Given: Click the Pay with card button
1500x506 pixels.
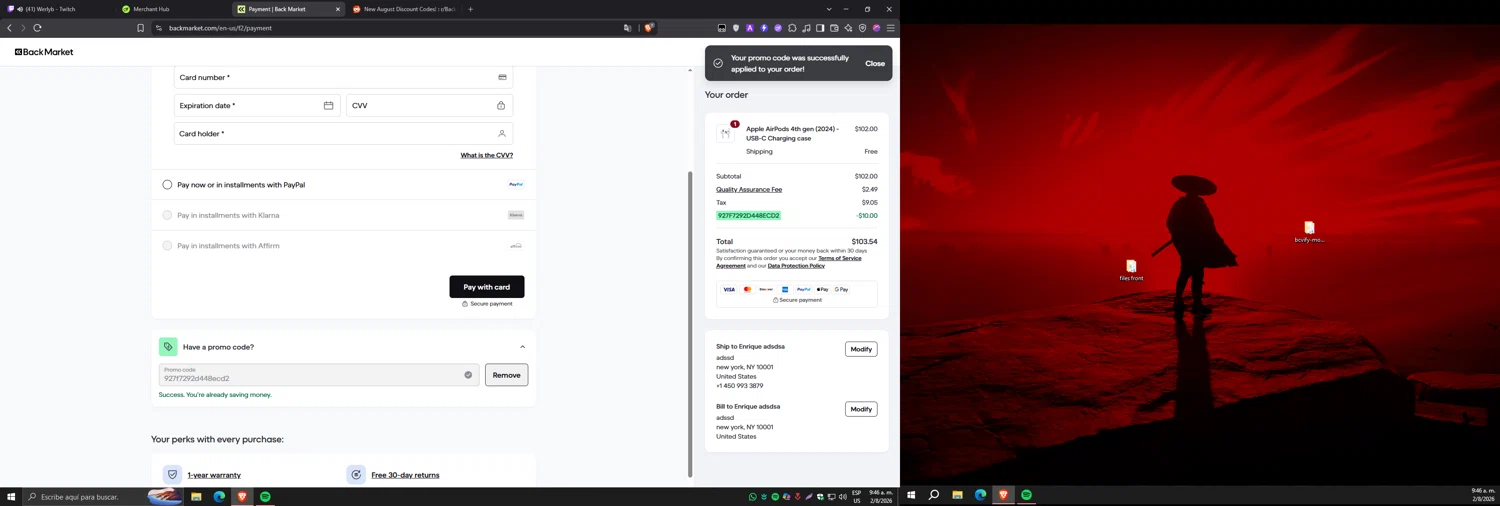Looking at the screenshot, I should click(x=487, y=287).
